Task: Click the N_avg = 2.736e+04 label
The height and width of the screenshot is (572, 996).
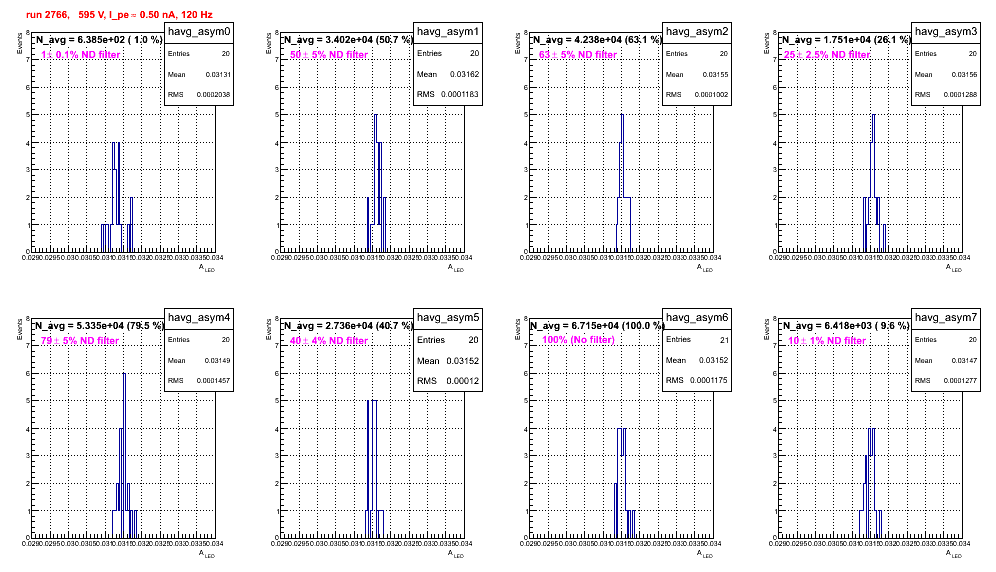Action: [x=347, y=325]
